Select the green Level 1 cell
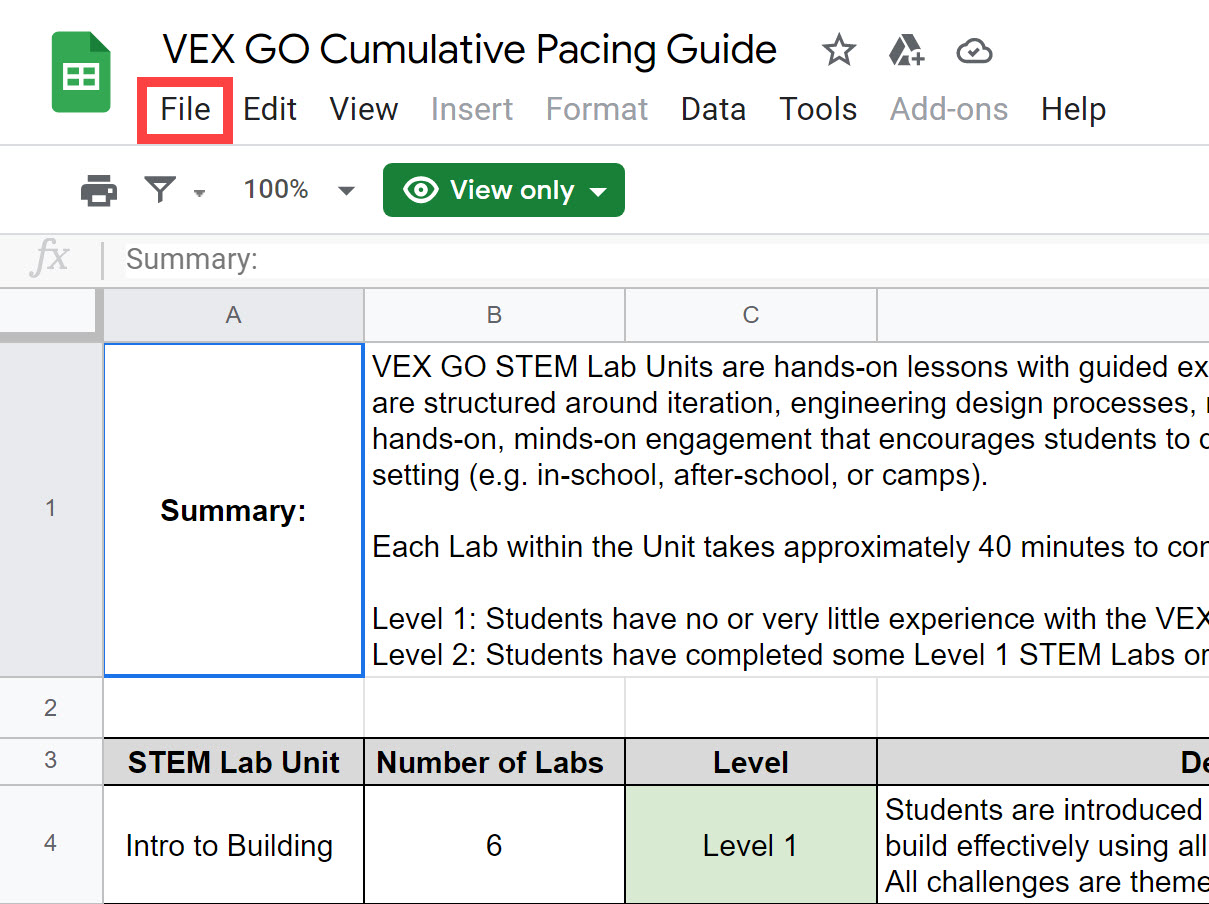1209x904 pixels. pyautogui.click(x=750, y=843)
